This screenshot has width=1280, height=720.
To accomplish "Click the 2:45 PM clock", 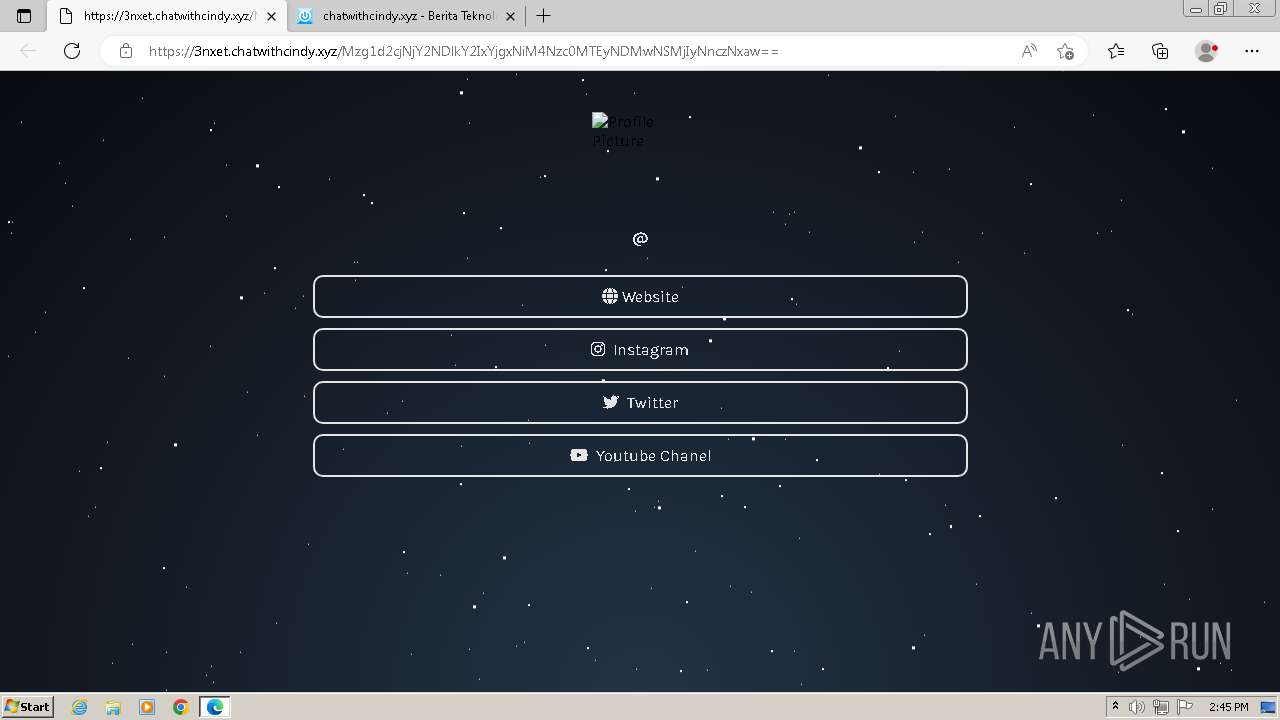I will (1228, 707).
